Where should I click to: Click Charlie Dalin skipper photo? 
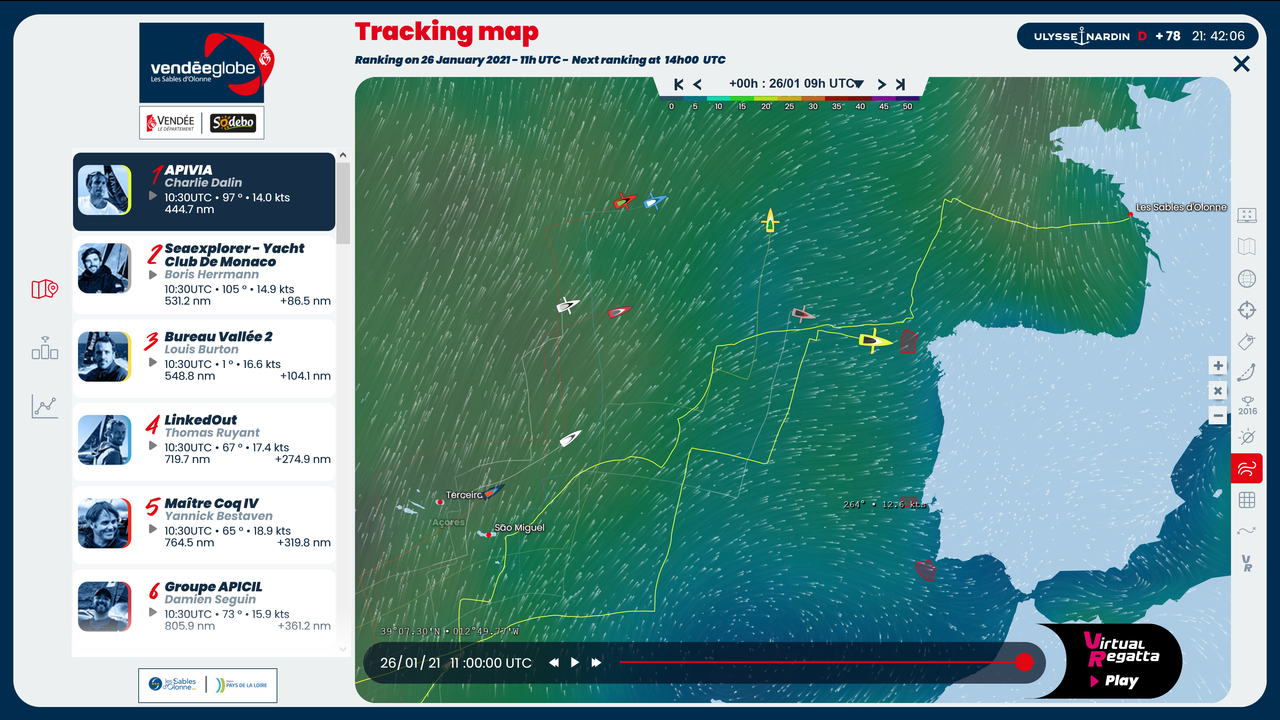[x=105, y=190]
